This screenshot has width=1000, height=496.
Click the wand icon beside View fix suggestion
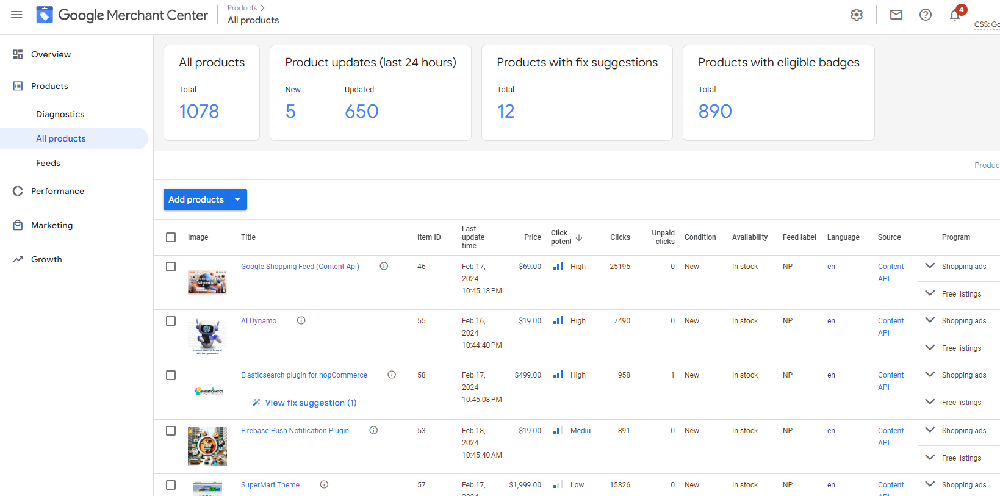pos(256,403)
